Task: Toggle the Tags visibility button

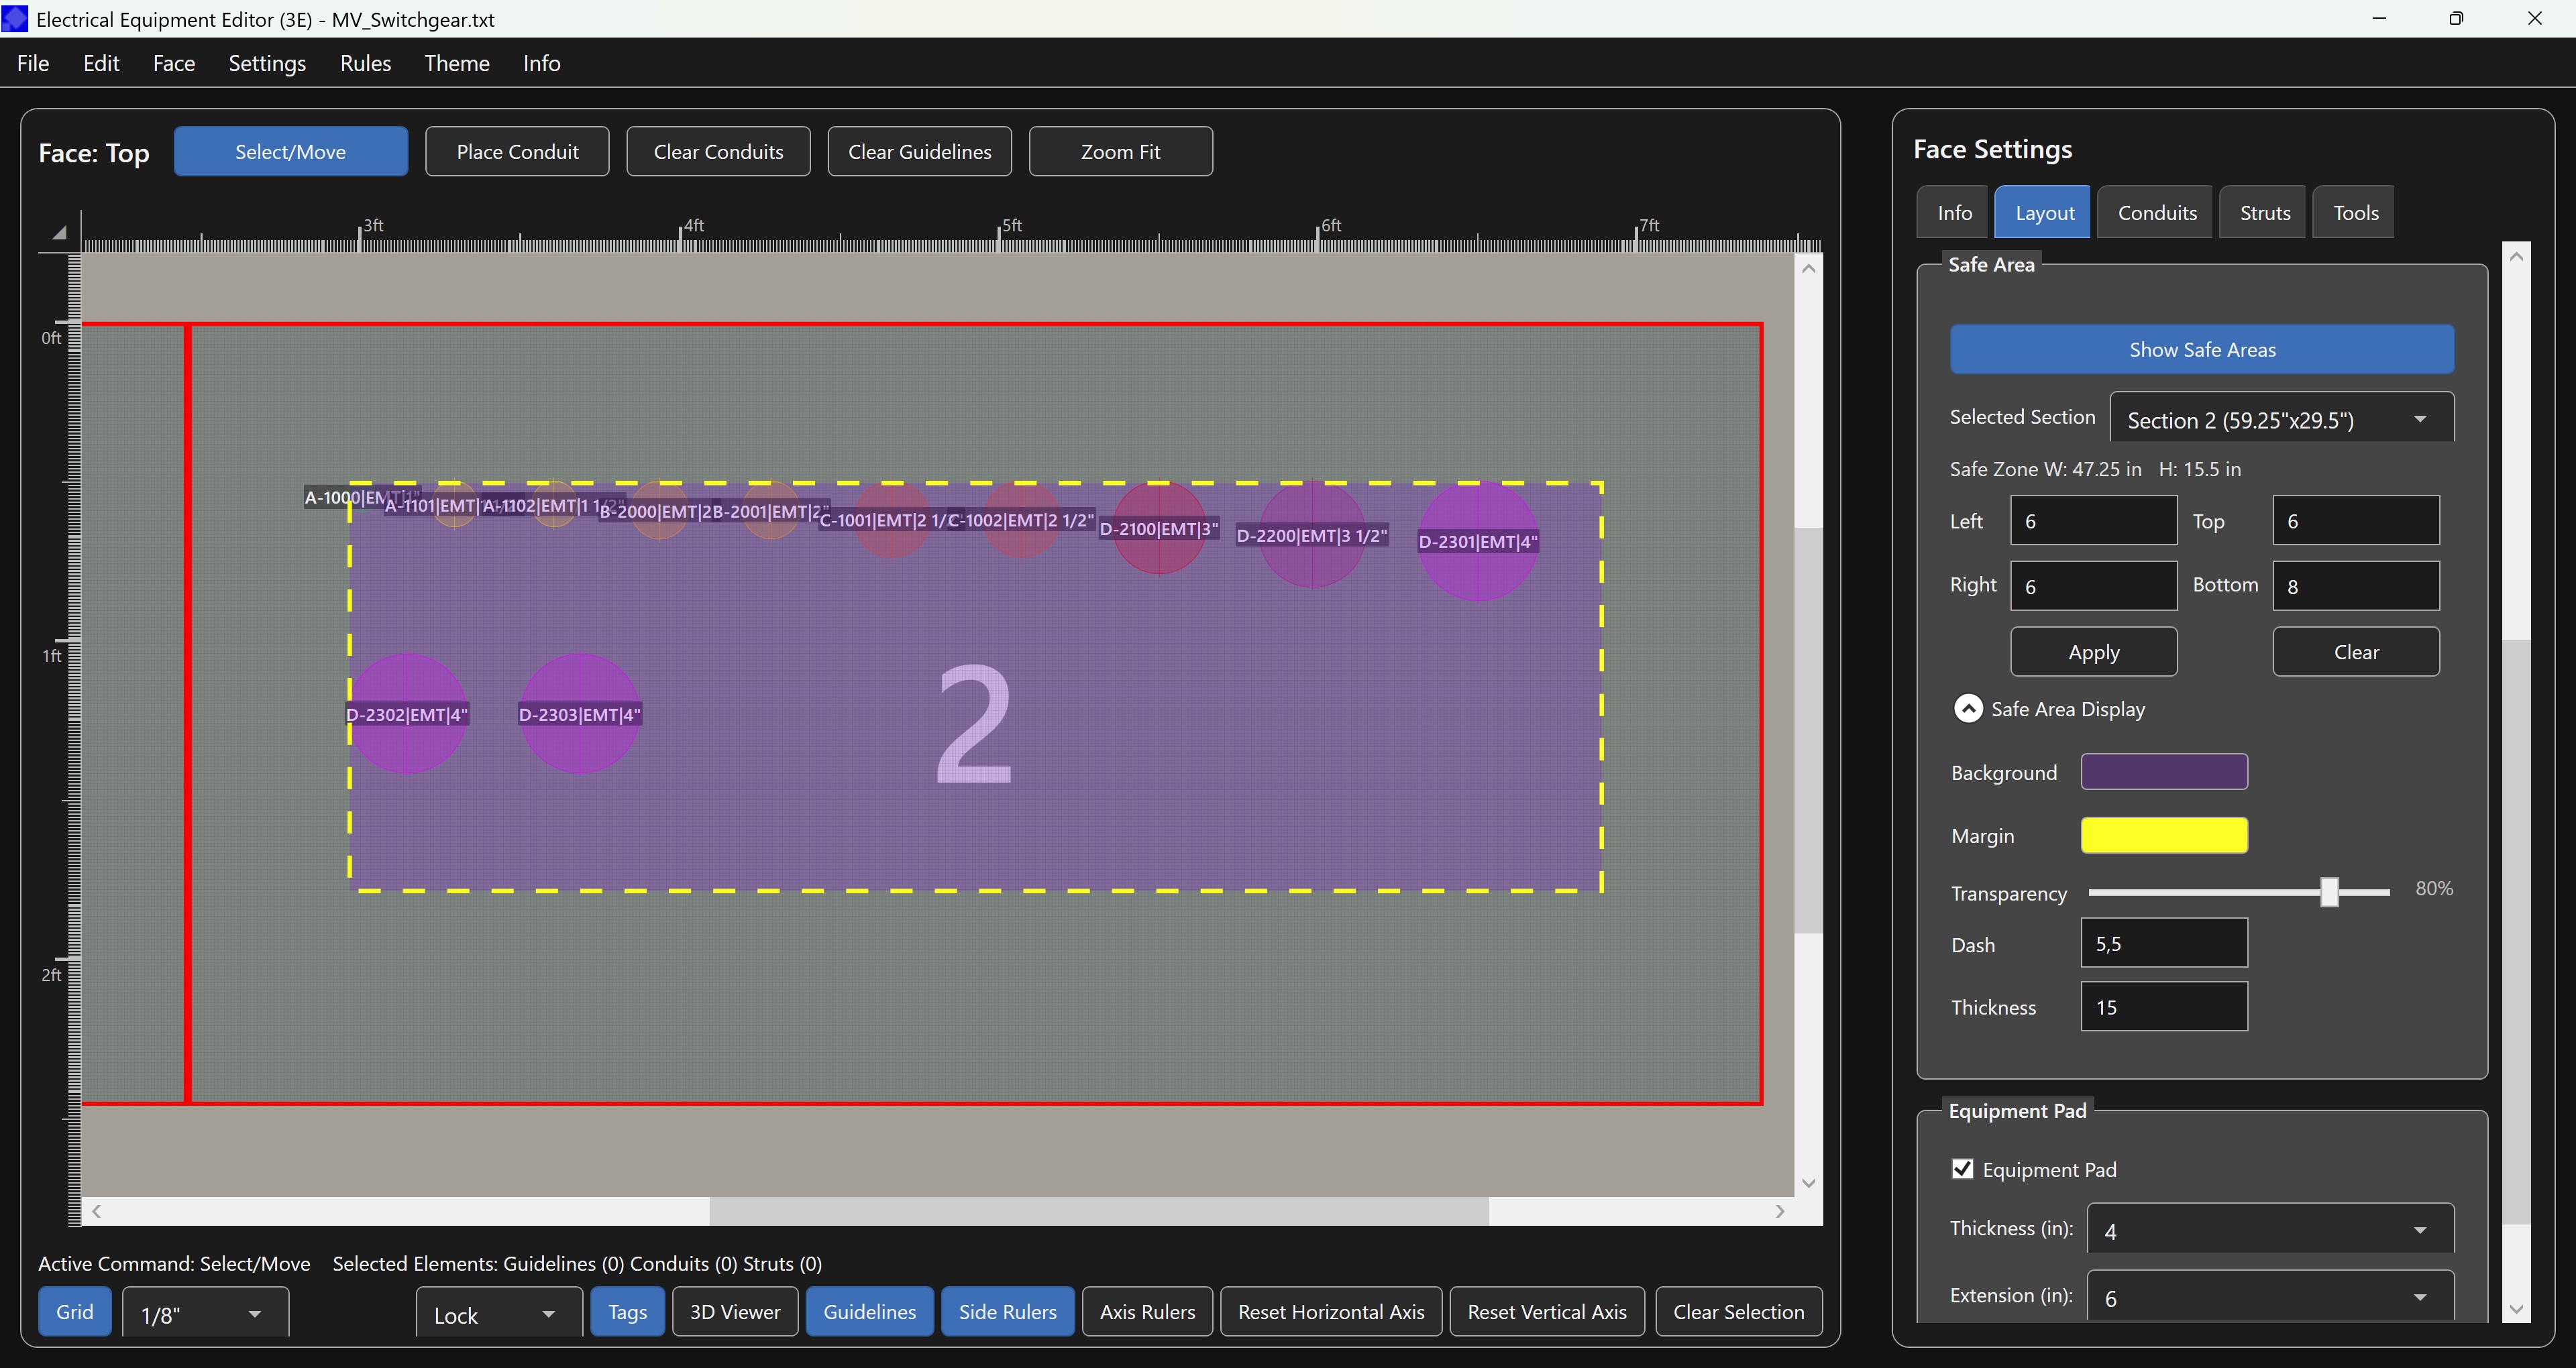Action: [x=627, y=1312]
